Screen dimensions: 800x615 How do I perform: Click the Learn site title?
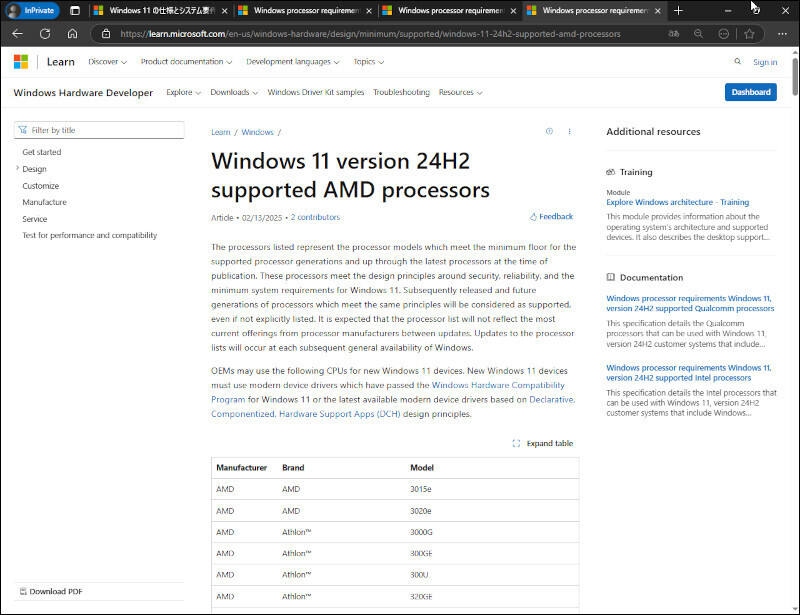(x=61, y=62)
